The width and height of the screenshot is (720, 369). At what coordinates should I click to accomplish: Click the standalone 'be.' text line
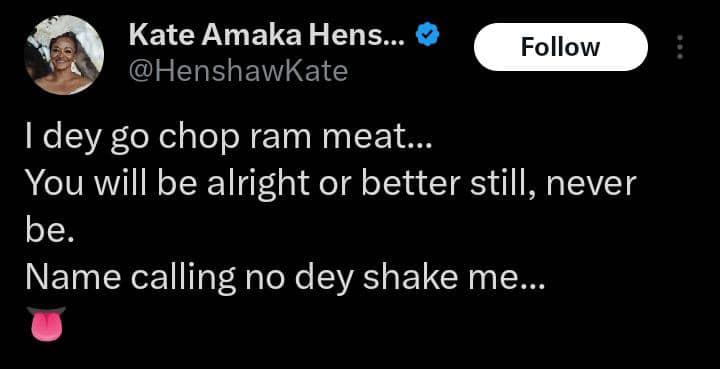point(50,231)
